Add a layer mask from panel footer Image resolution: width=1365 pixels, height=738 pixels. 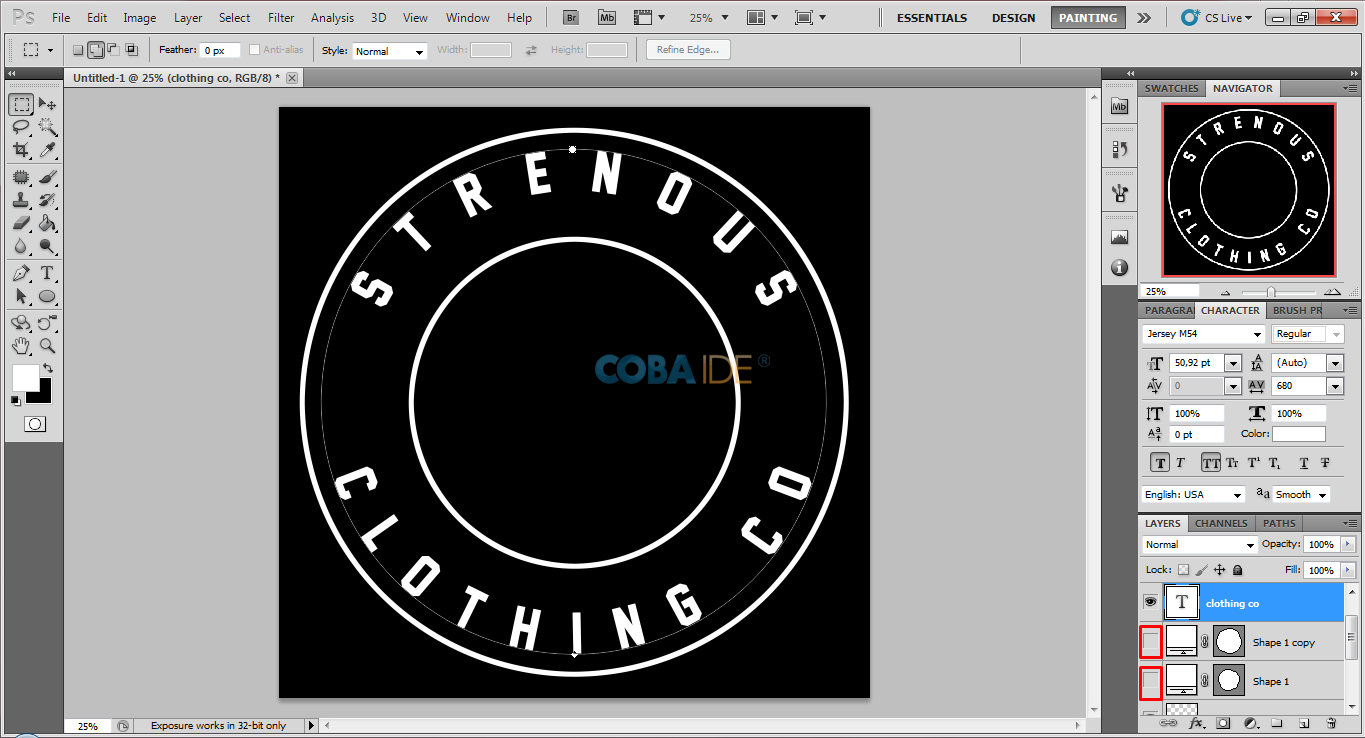tap(1223, 722)
